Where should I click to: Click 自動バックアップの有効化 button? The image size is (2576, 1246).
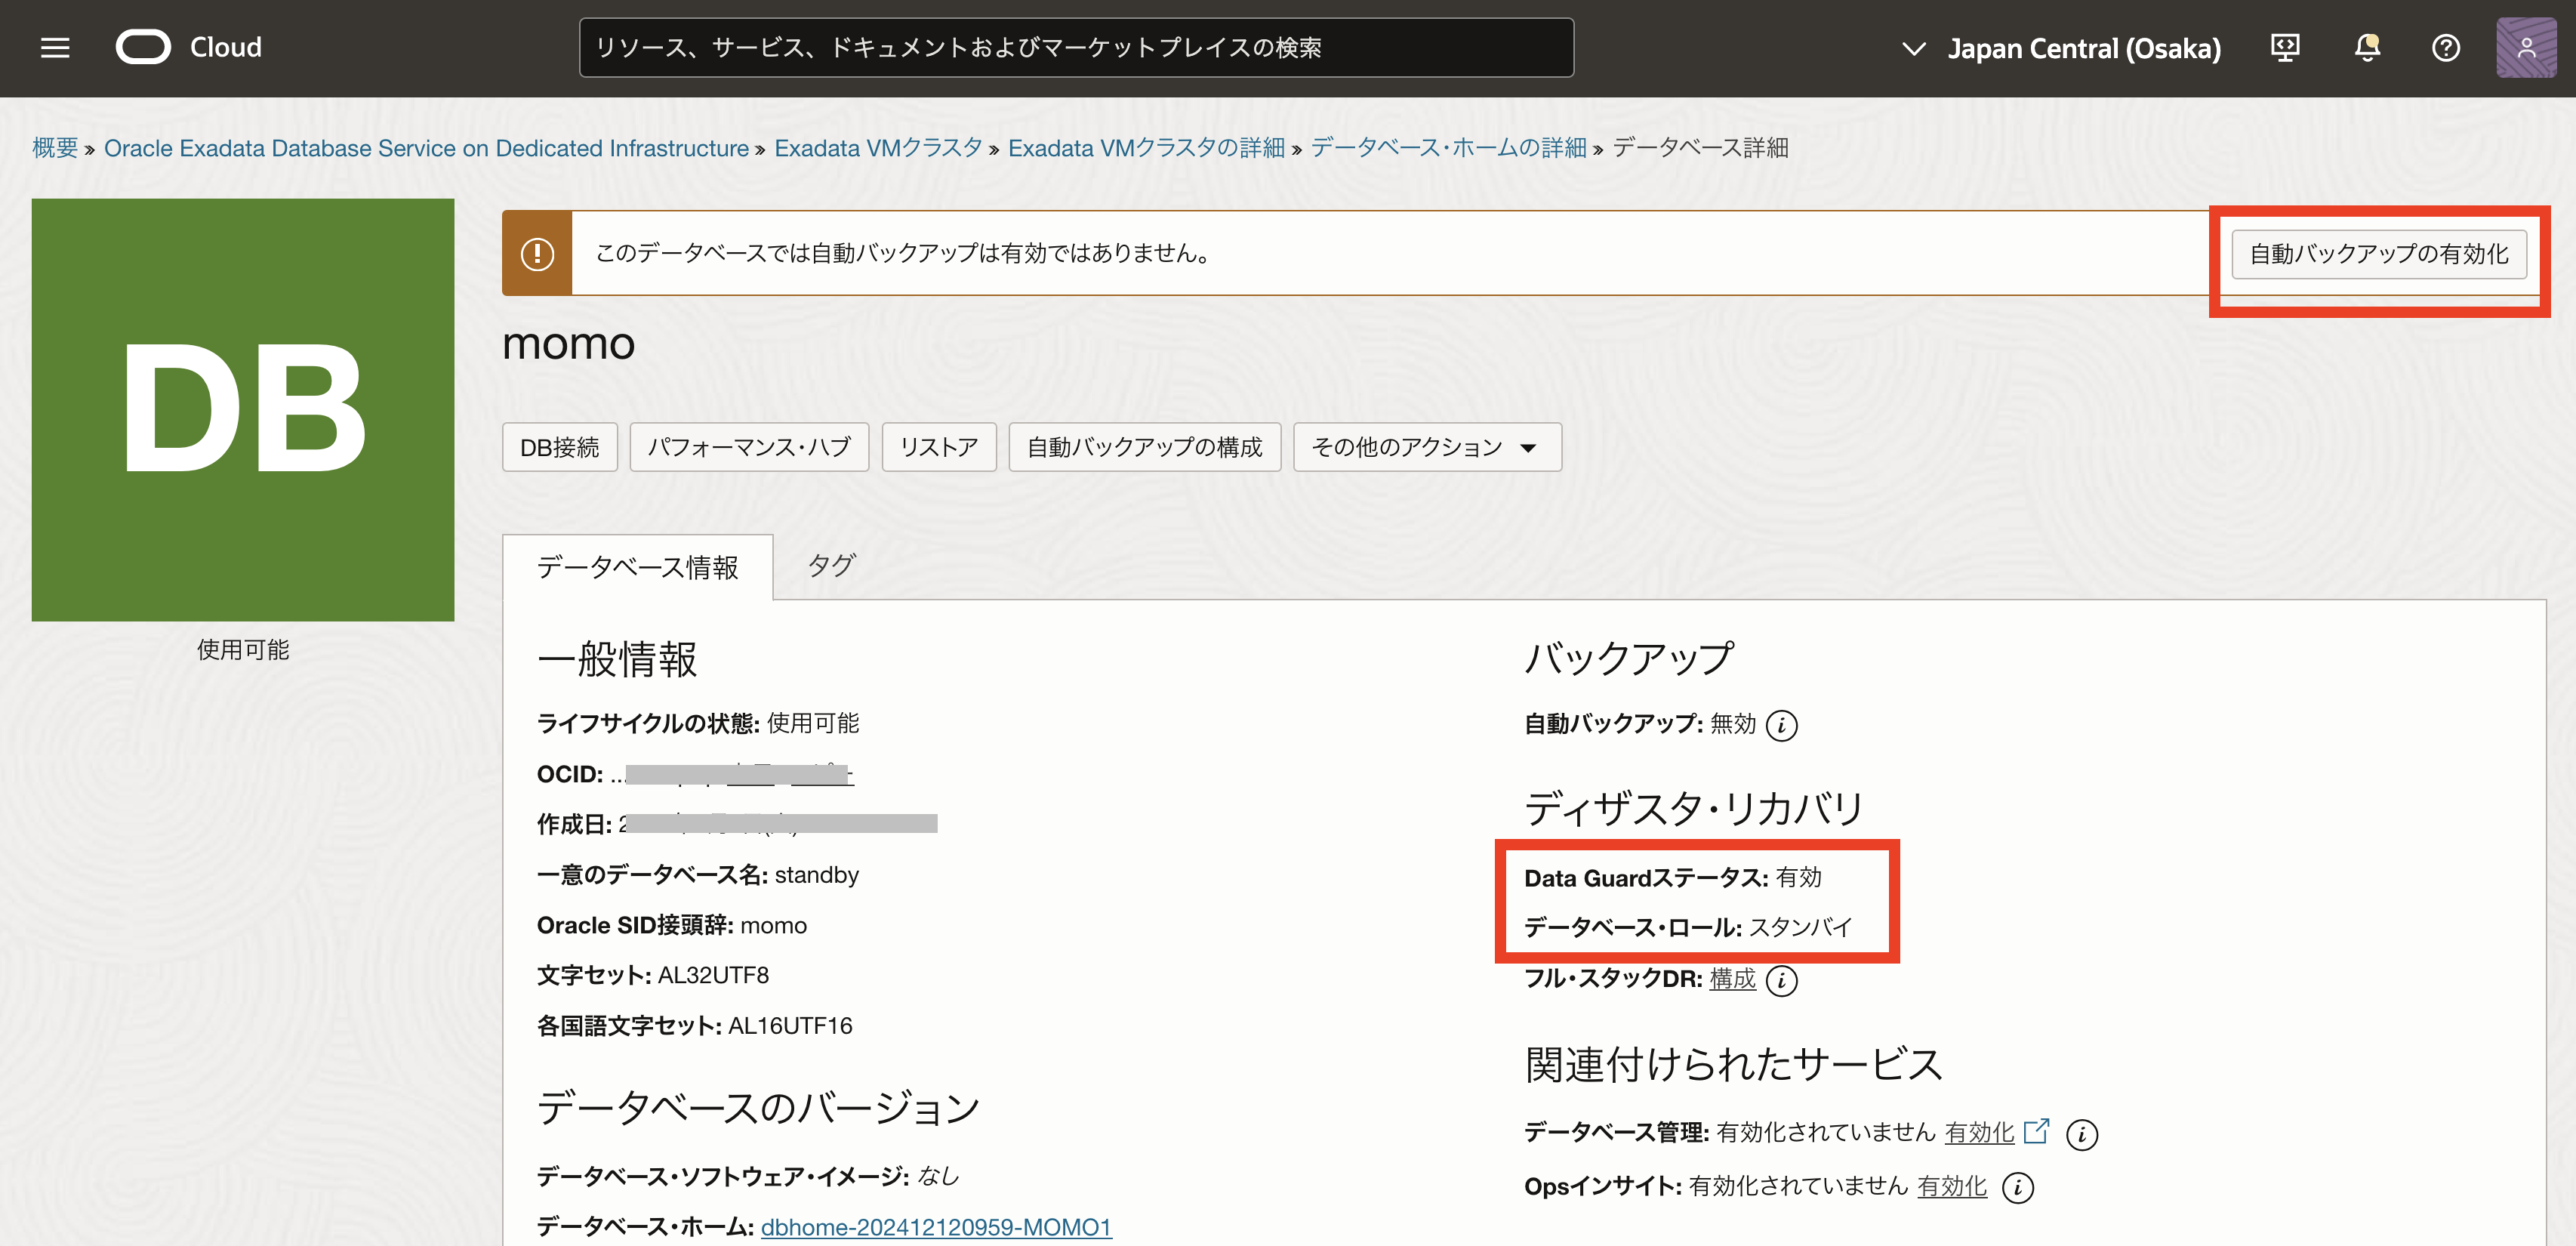2378,254
